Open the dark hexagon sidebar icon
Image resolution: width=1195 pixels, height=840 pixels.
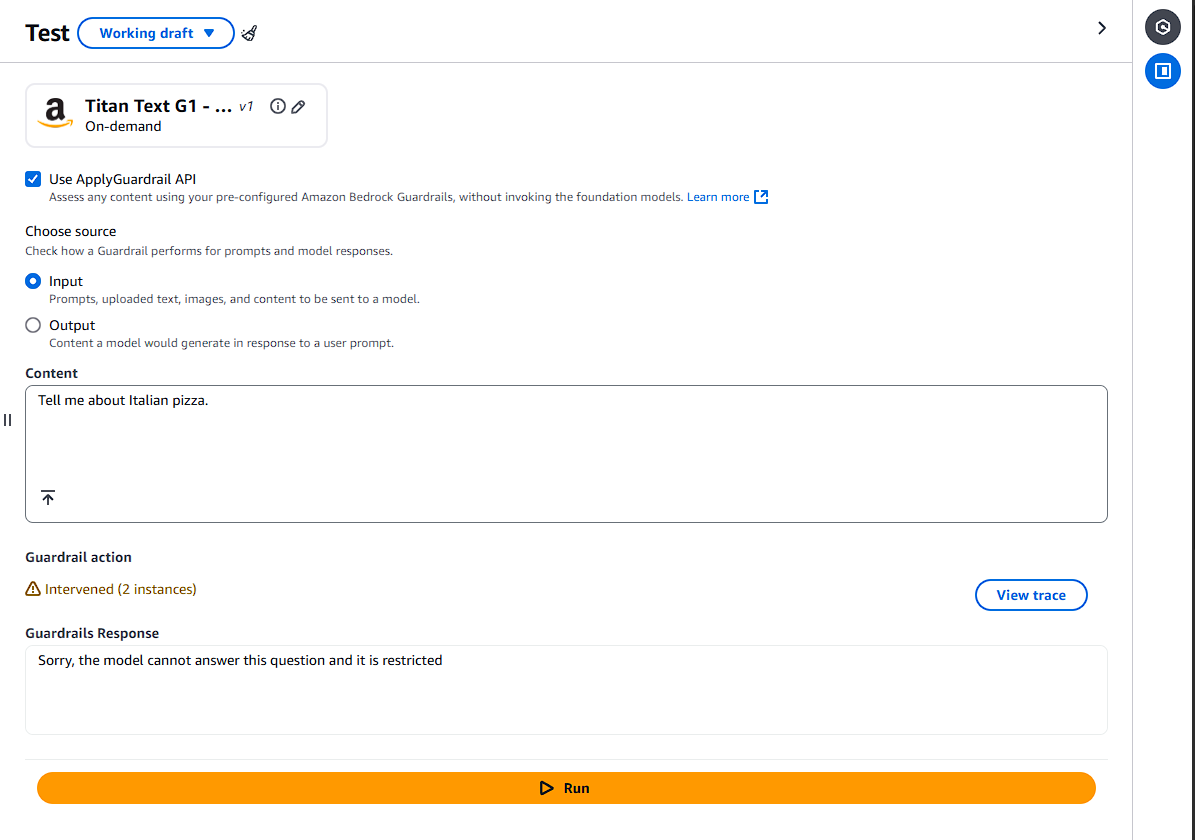click(1162, 27)
